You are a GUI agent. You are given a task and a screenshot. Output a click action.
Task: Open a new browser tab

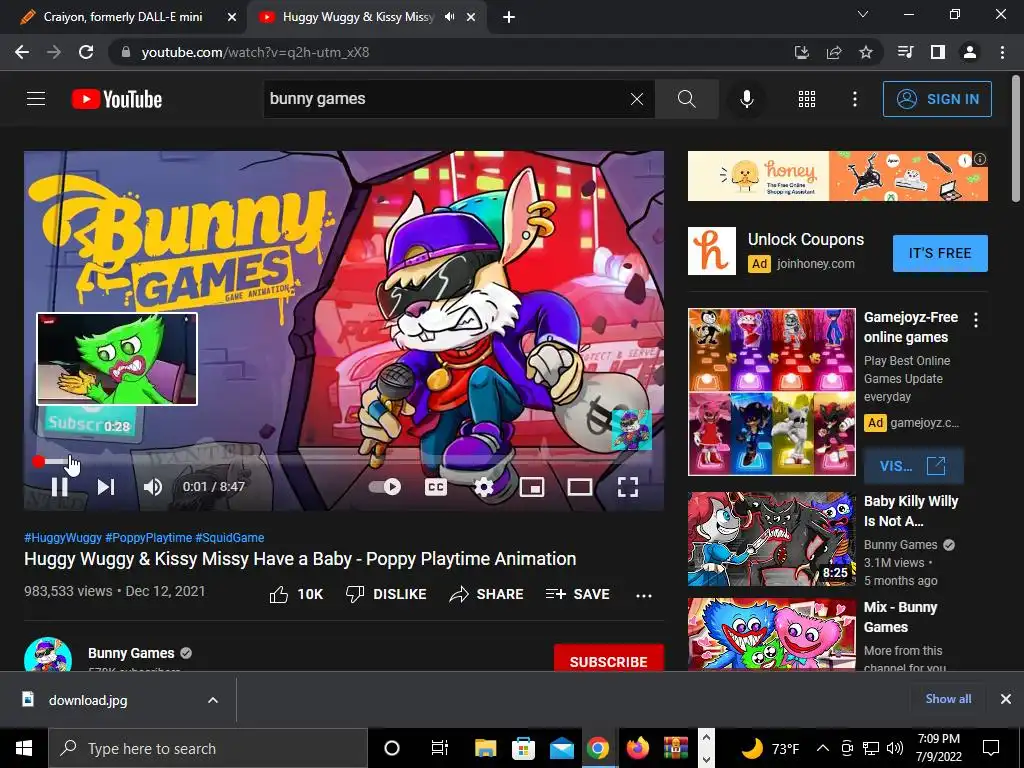pos(509,17)
